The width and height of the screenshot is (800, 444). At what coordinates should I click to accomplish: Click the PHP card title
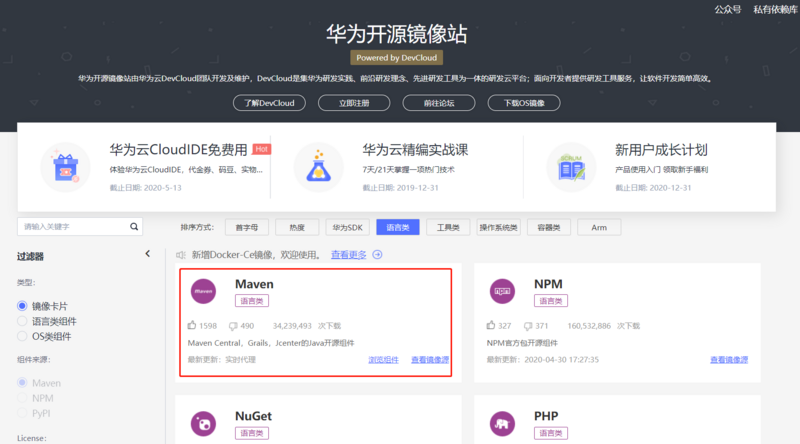tap(546, 416)
